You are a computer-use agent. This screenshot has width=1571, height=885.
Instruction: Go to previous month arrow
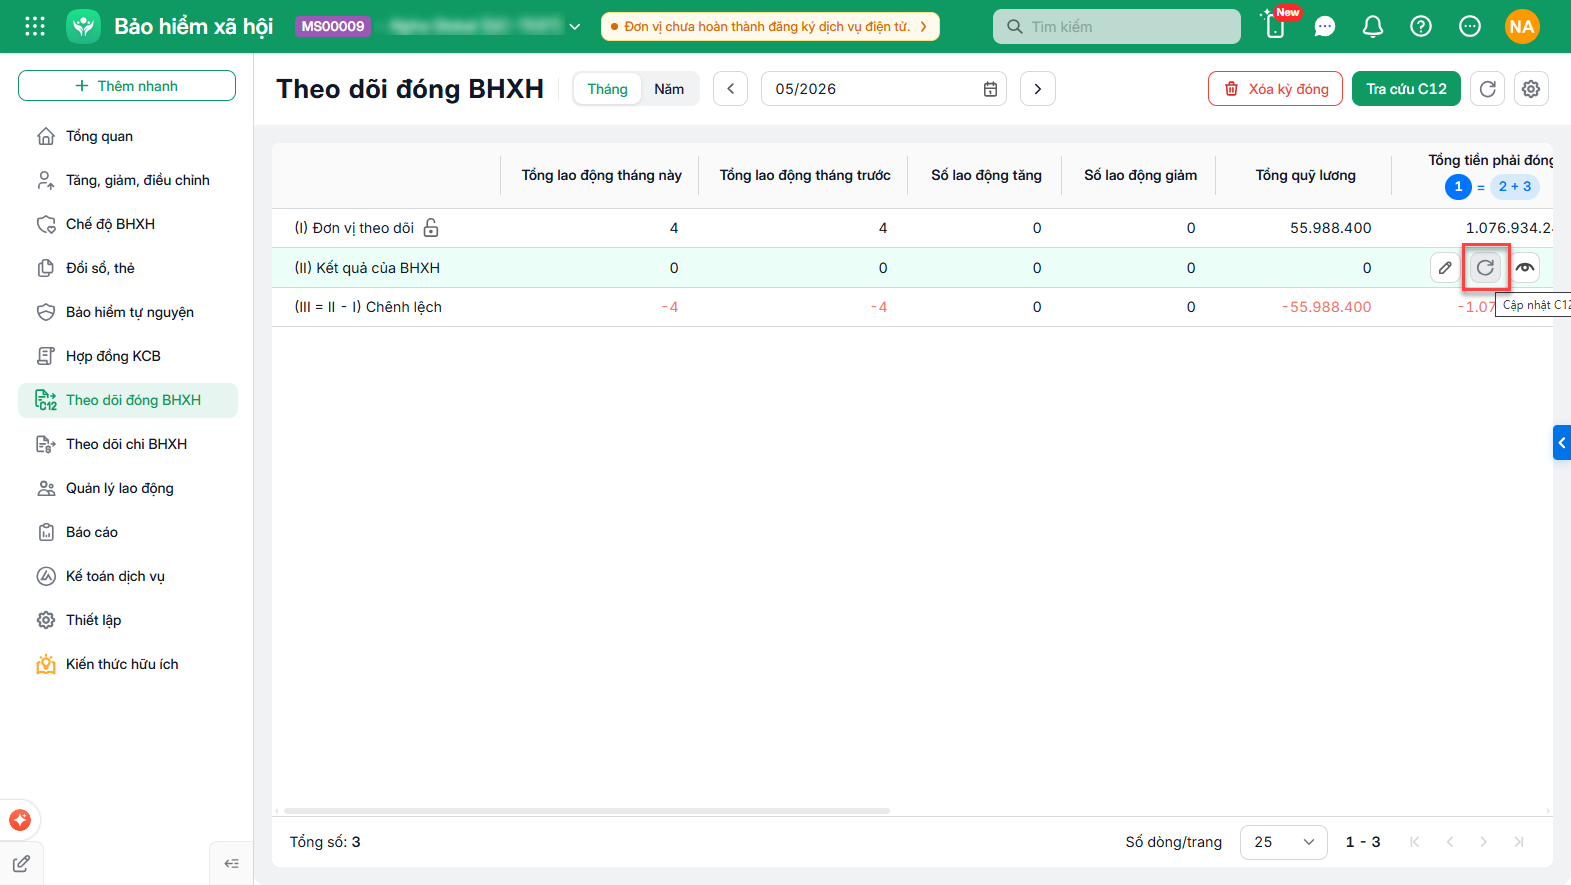click(x=731, y=89)
